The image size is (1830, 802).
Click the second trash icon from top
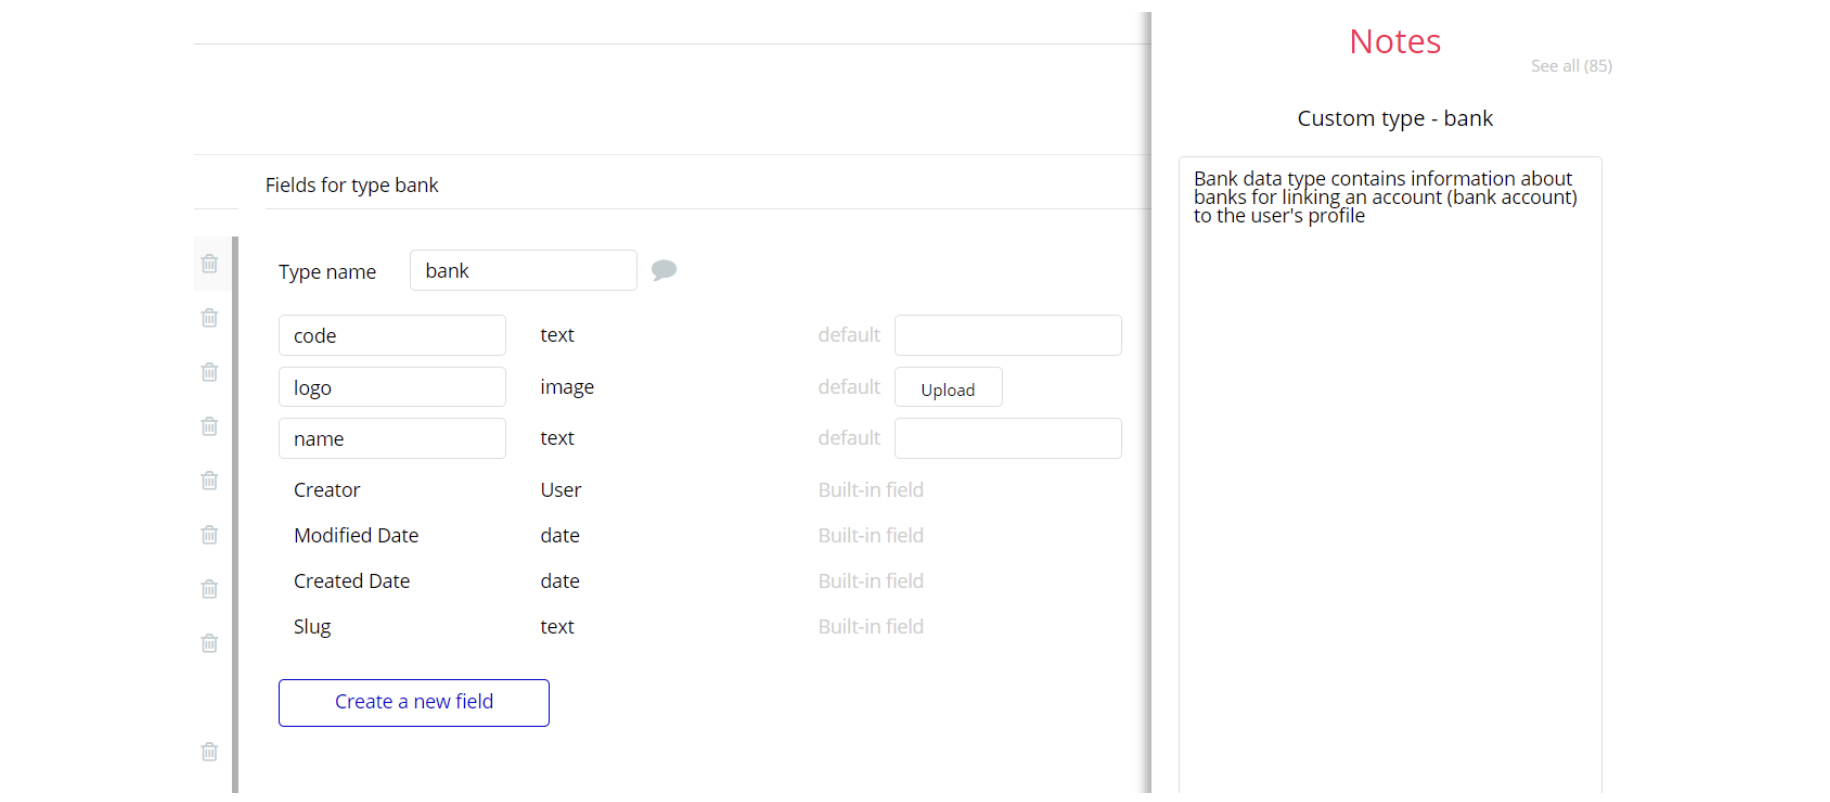(x=209, y=318)
